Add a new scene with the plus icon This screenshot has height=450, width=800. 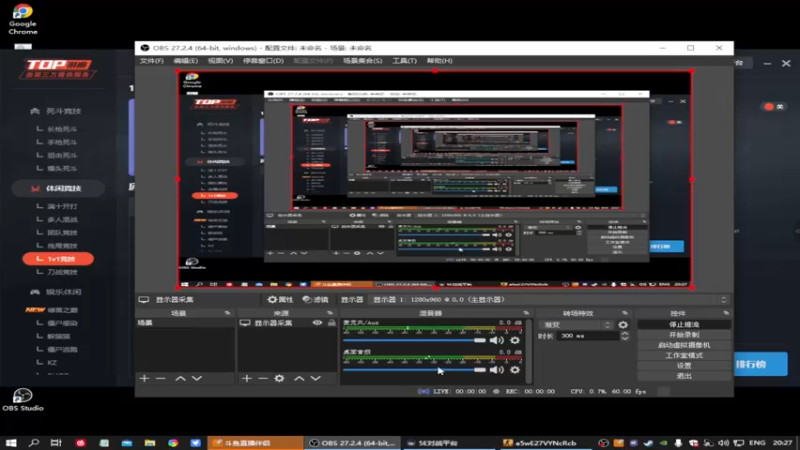(144, 378)
